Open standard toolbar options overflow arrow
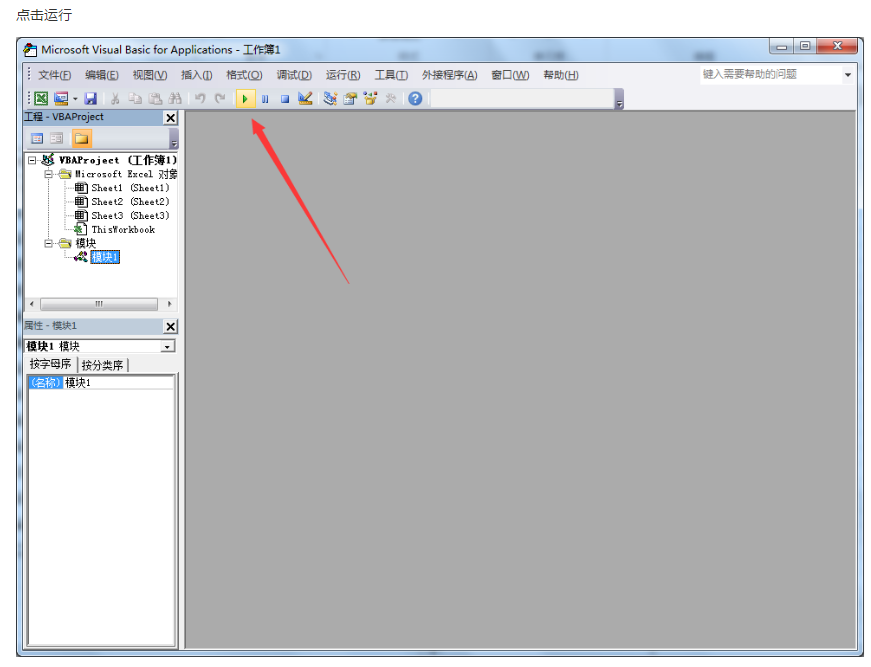Screen dimensions: 871x667 click(x=619, y=100)
